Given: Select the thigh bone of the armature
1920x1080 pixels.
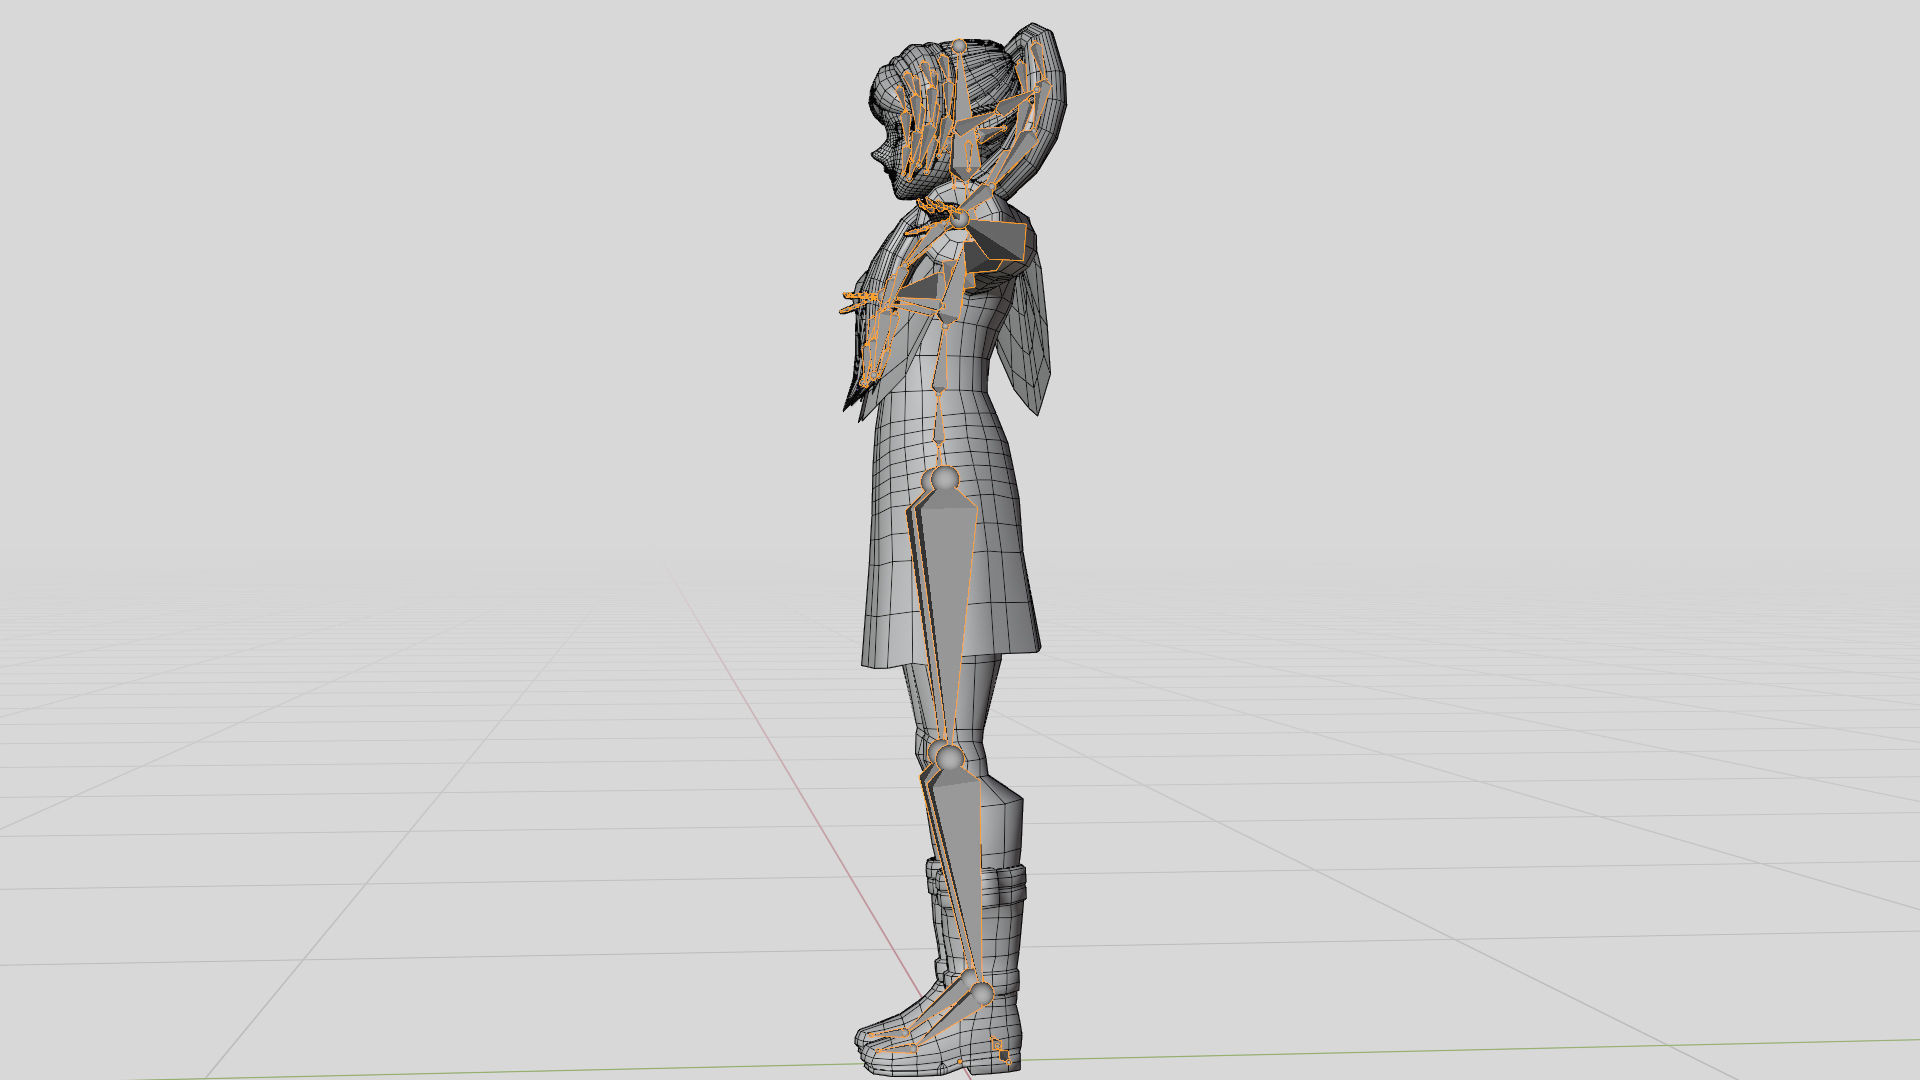Looking at the screenshot, I should (948, 610).
